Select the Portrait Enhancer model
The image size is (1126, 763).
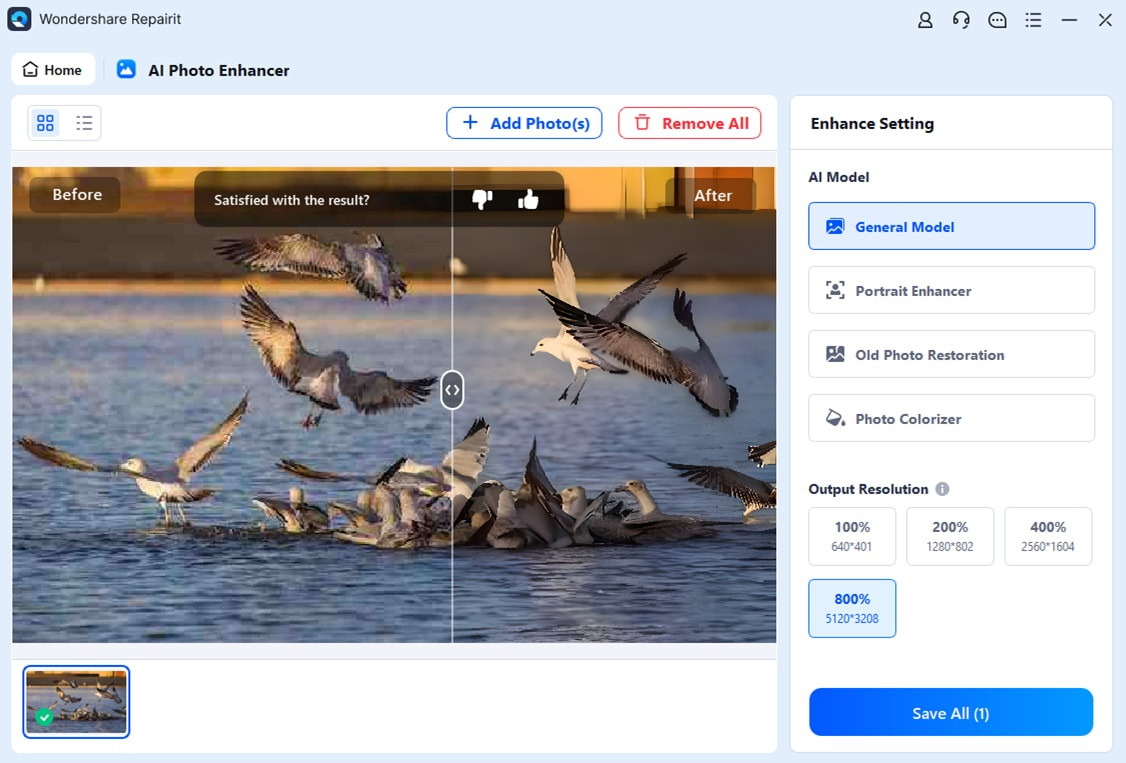pos(951,290)
